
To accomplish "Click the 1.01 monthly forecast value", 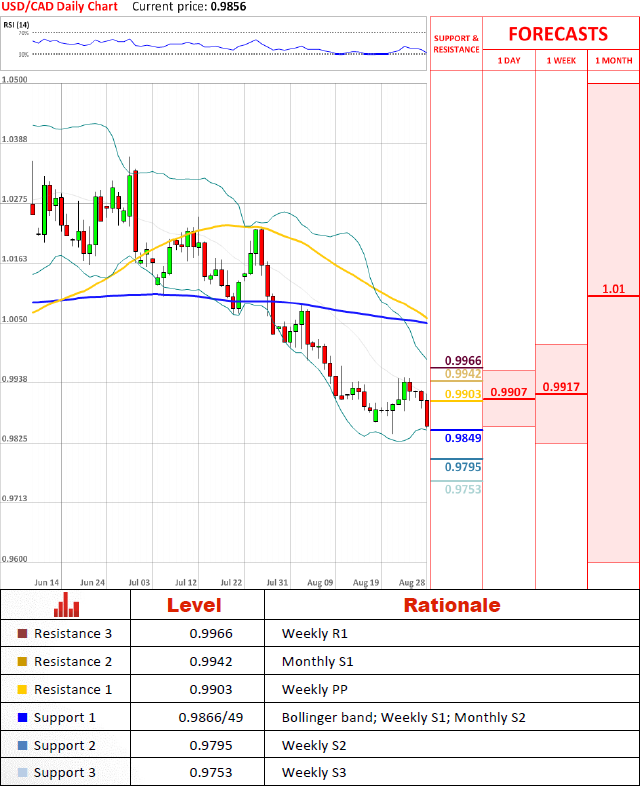I will 613,289.
